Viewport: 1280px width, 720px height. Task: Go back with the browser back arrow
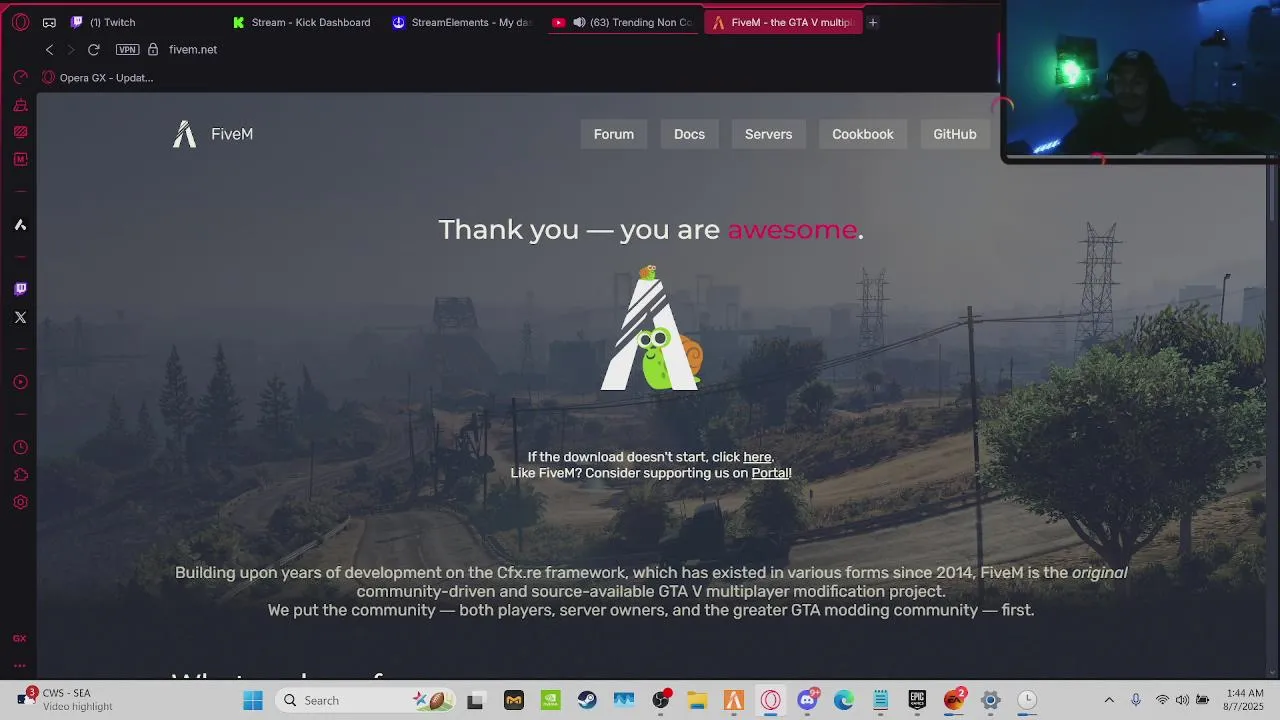click(x=49, y=49)
